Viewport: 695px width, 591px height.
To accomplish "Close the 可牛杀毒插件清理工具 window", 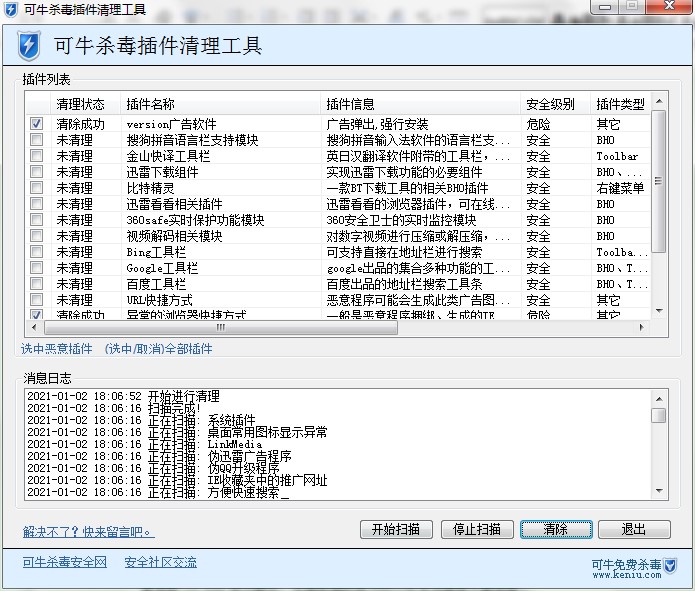I will pyautogui.click(x=669, y=6).
